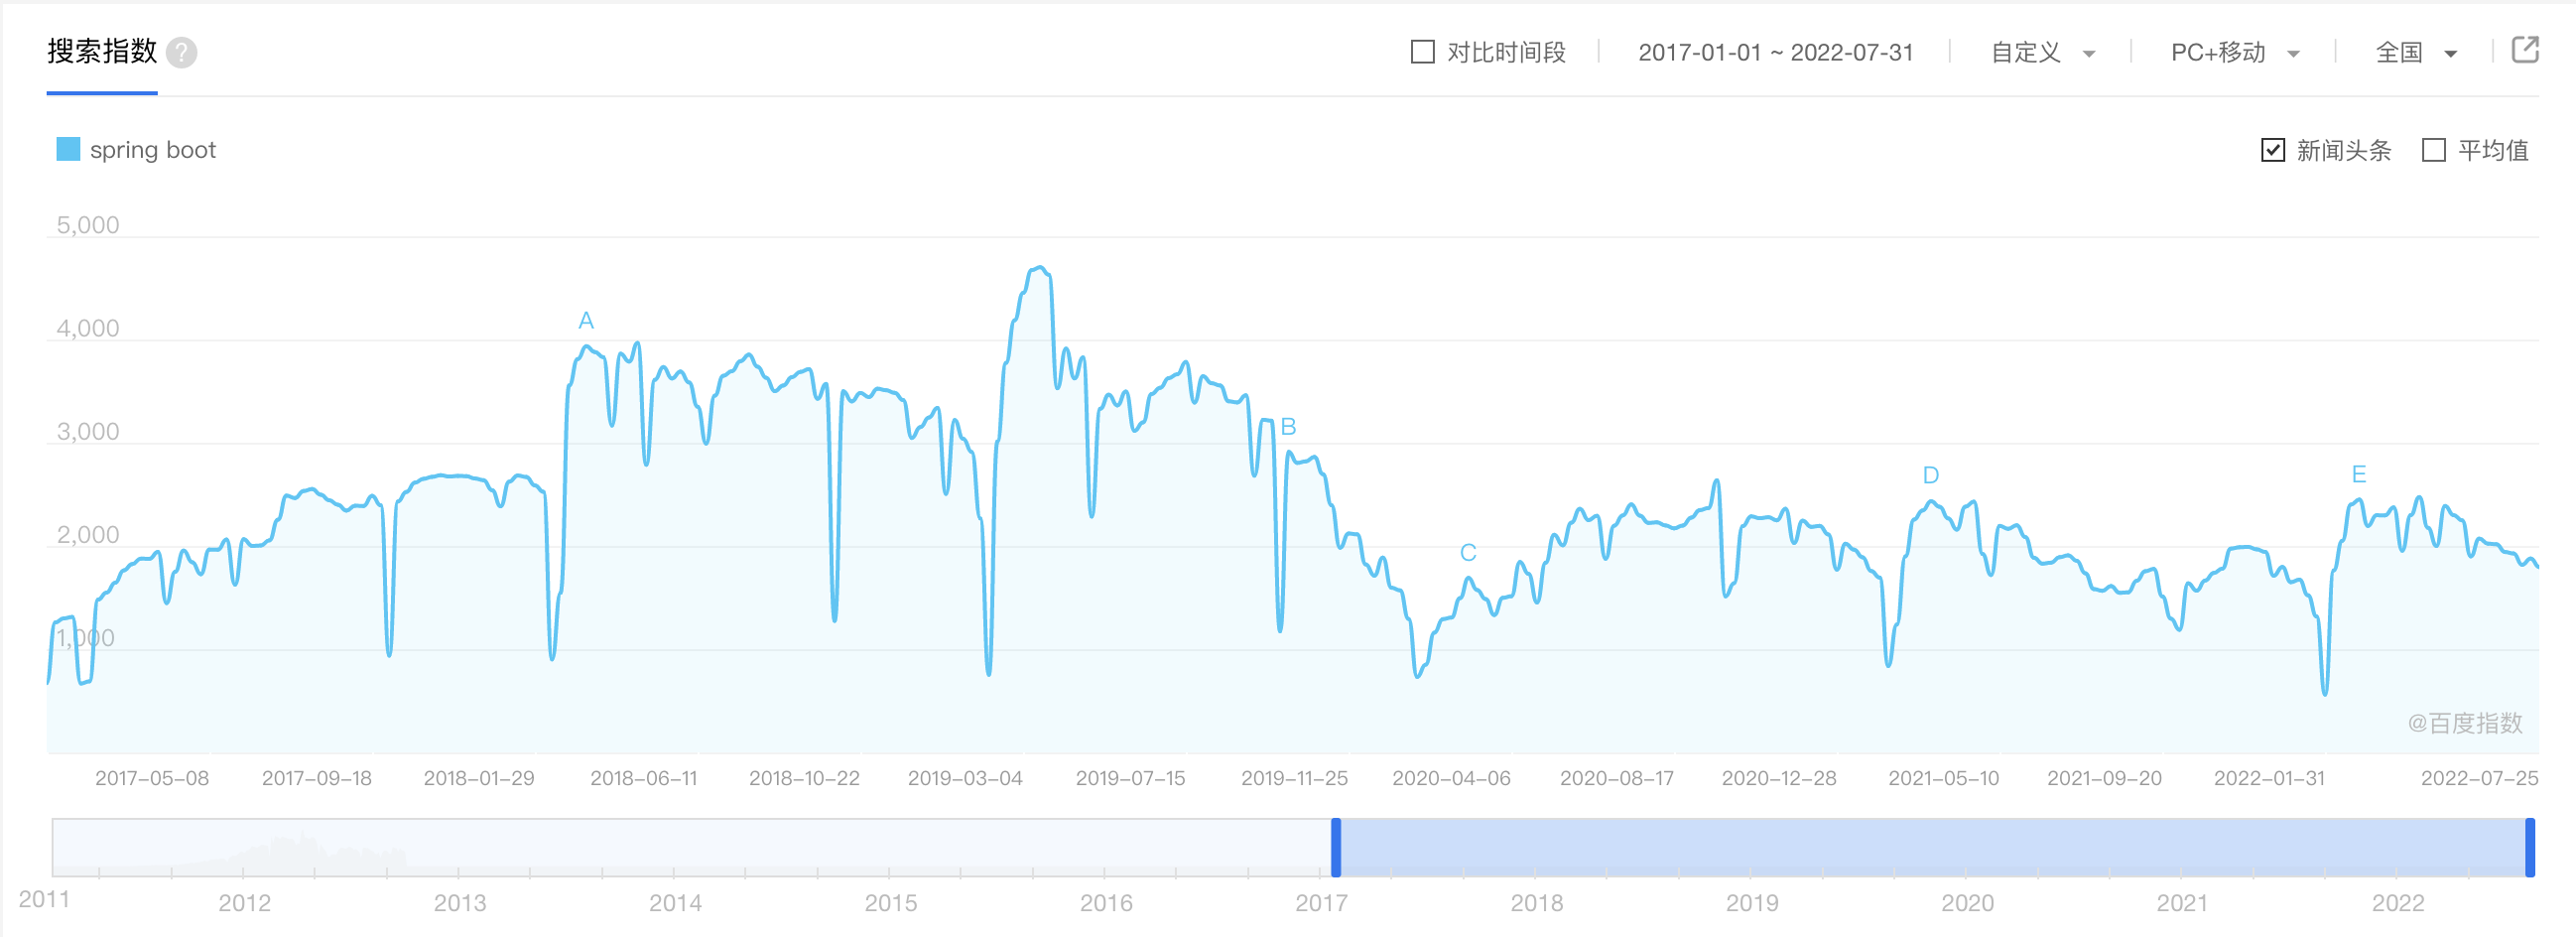This screenshot has width=2576, height=937.
Task: Click news marker E on chart
Action: click(x=2359, y=474)
